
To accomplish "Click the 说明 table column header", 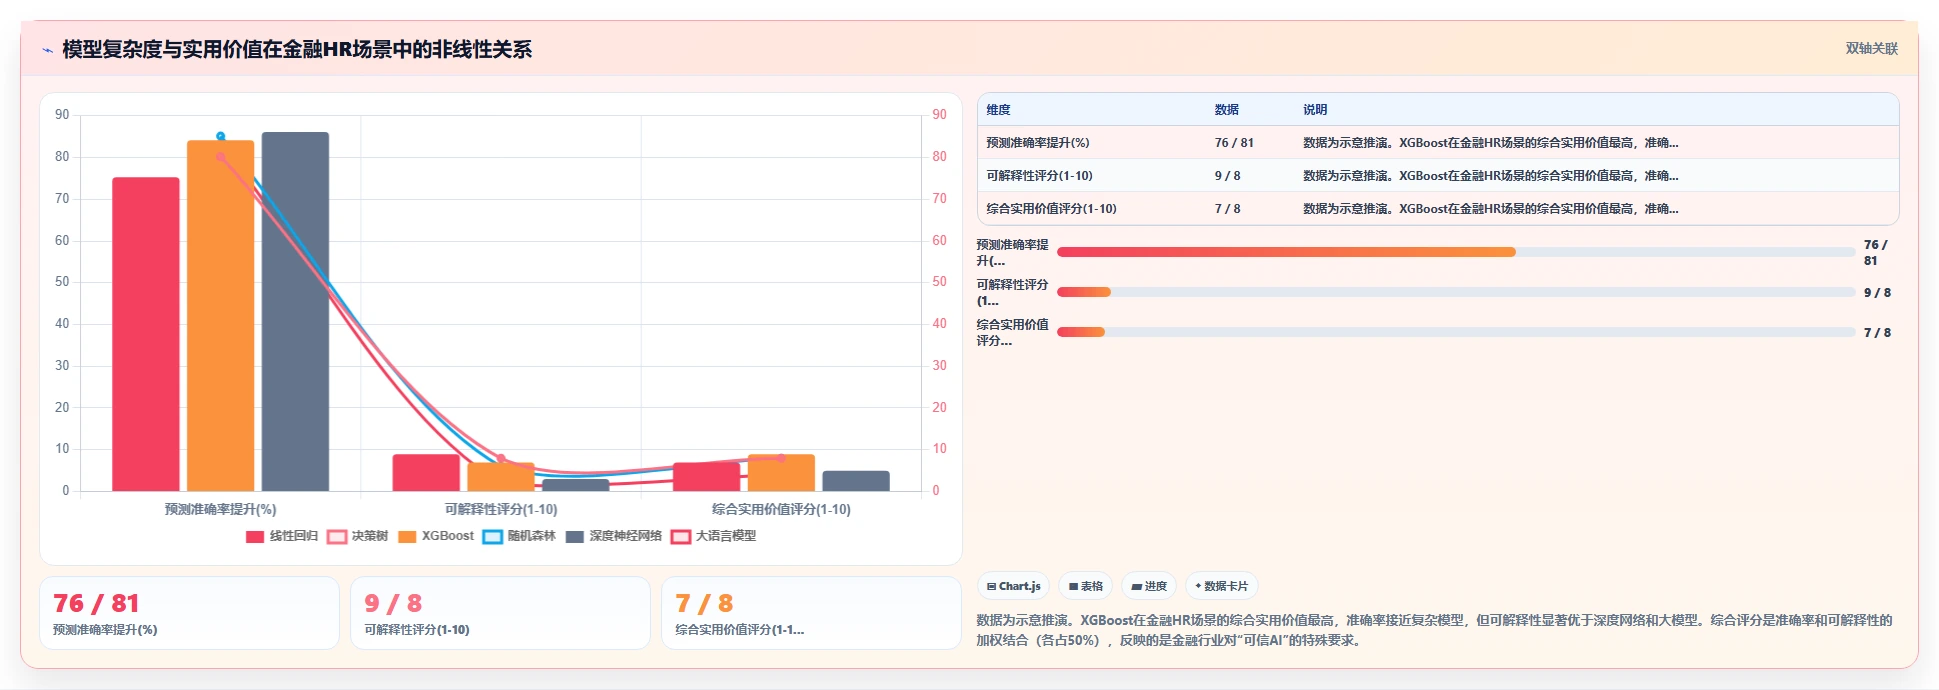I will (1315, 110).
